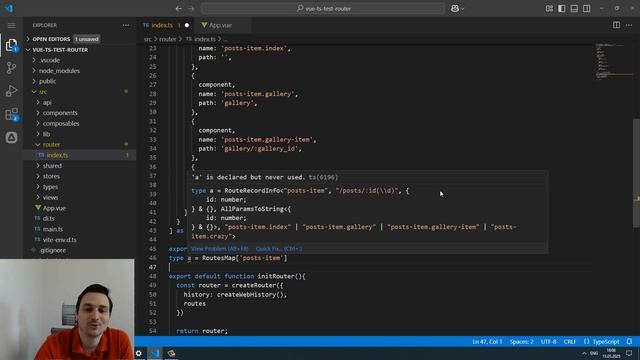The width and height of the screenshot is (640, 360).
Task: Click the VS Code taskbar icon
Action: click(155, 353)
